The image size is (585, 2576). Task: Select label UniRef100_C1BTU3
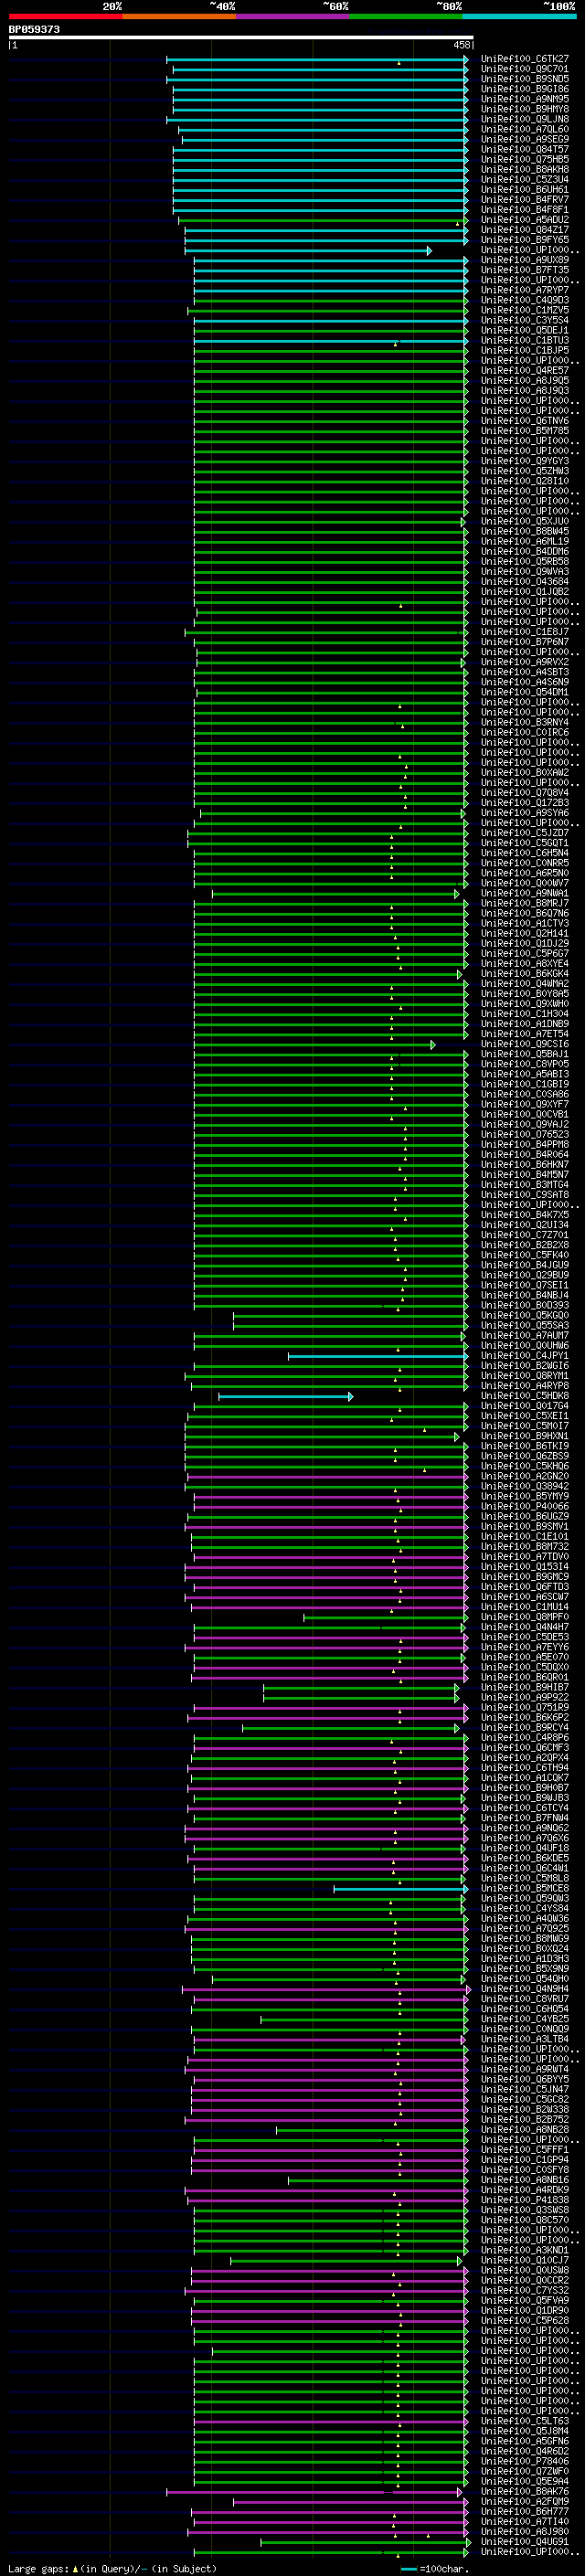[x=524, y=340]
